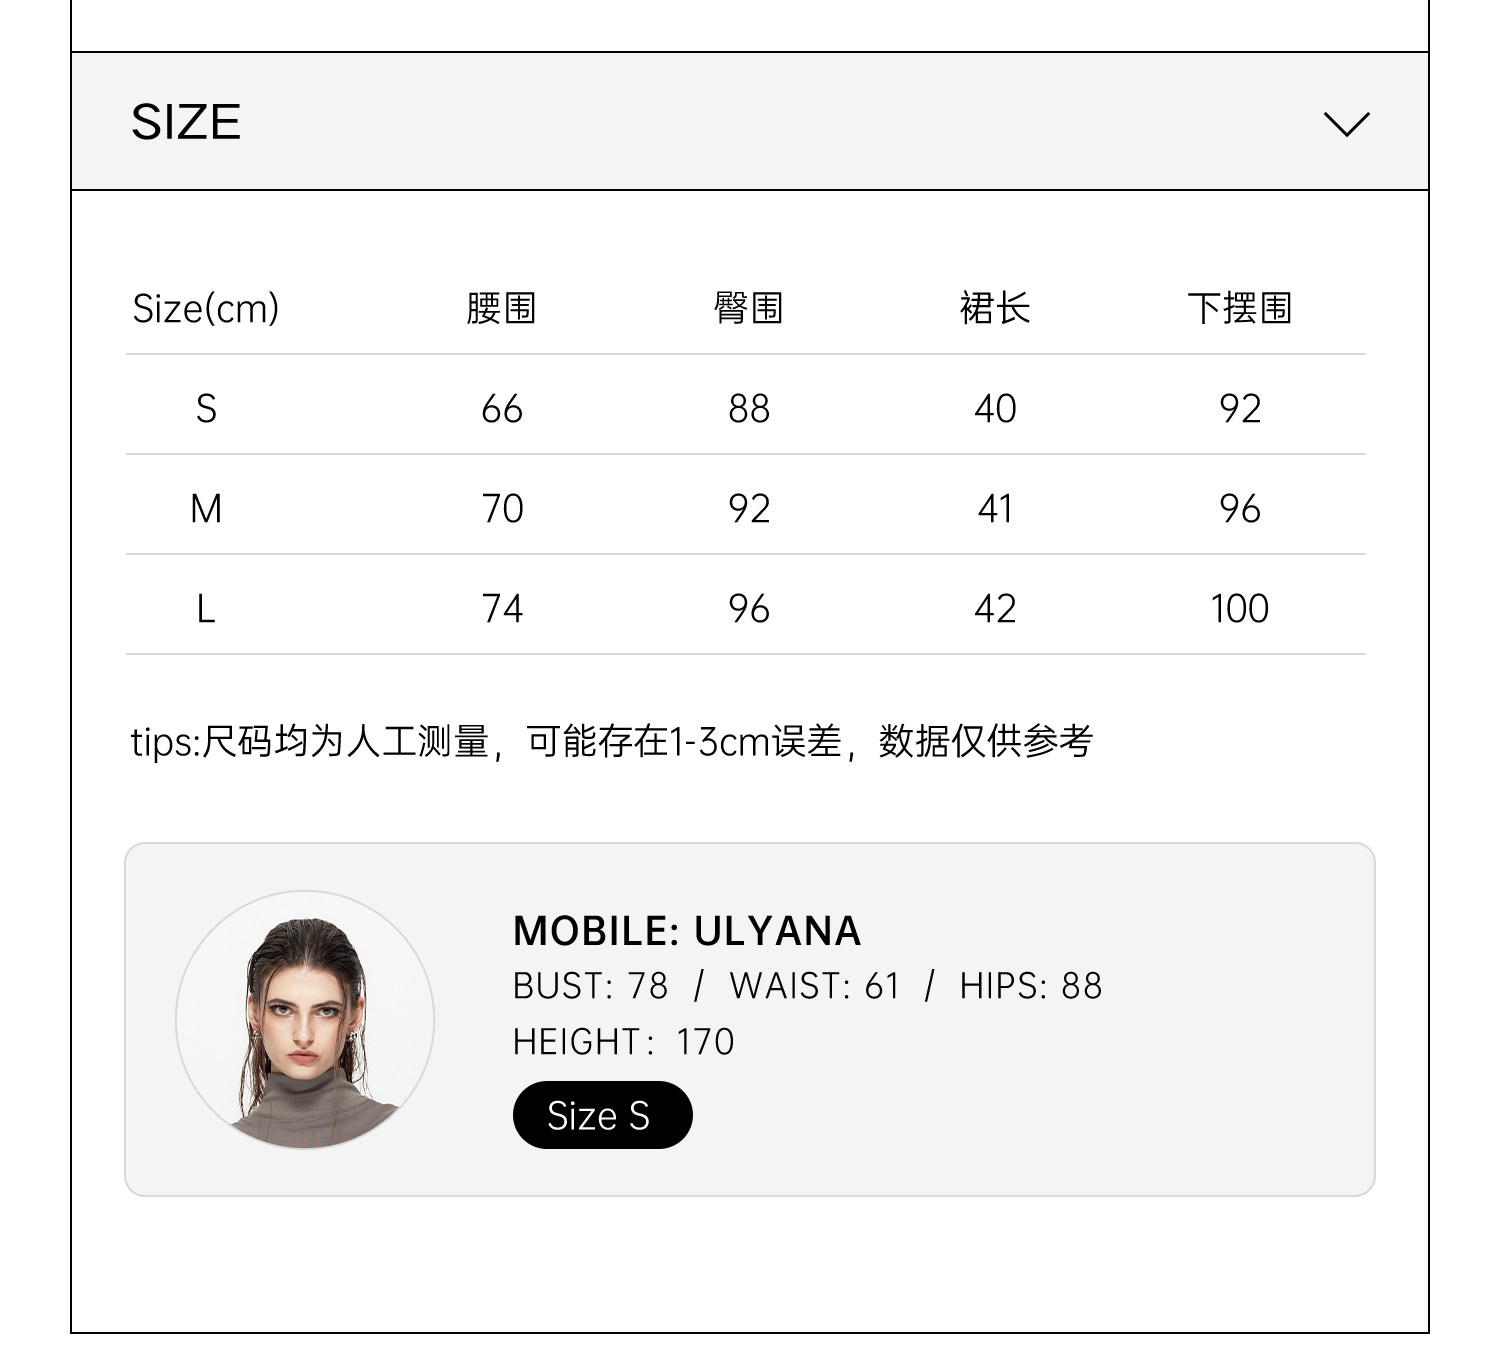Open model Ulyana's circular portrait photo
This screenshot has width=1500, height=1364.
305,1019
